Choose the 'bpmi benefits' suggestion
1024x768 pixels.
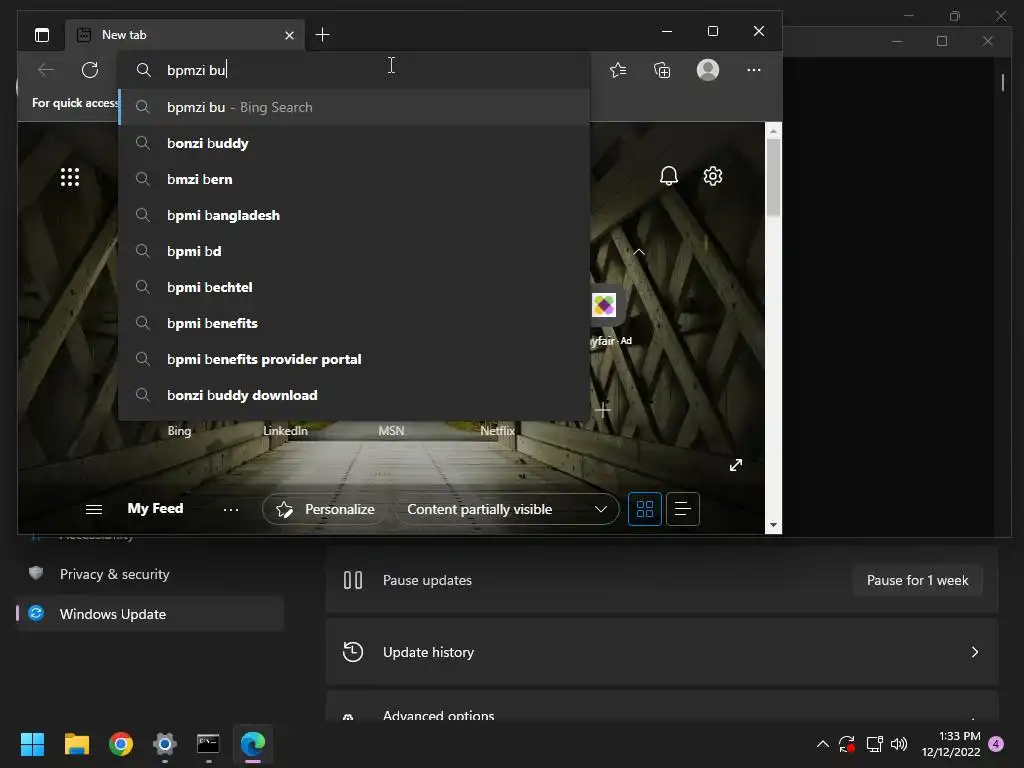[x=355, y=323]
